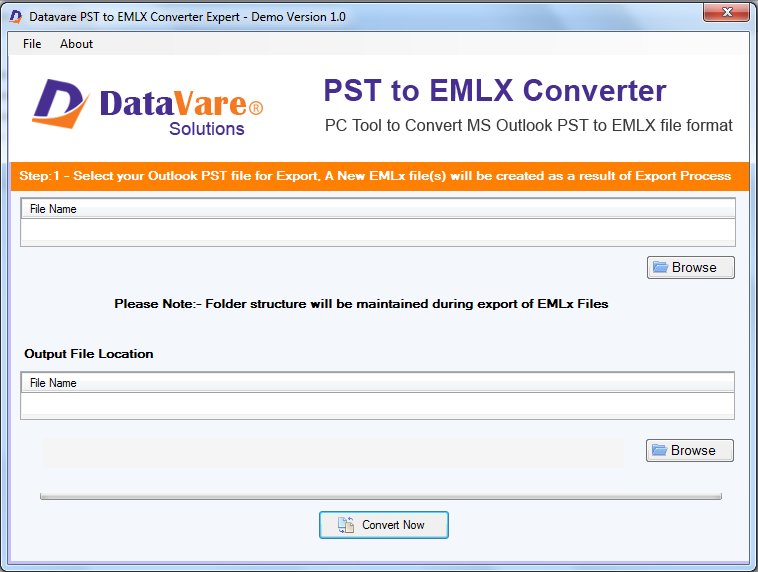Click the conversion progress bar
758x572 pixels.
click(x=380, y=495)
